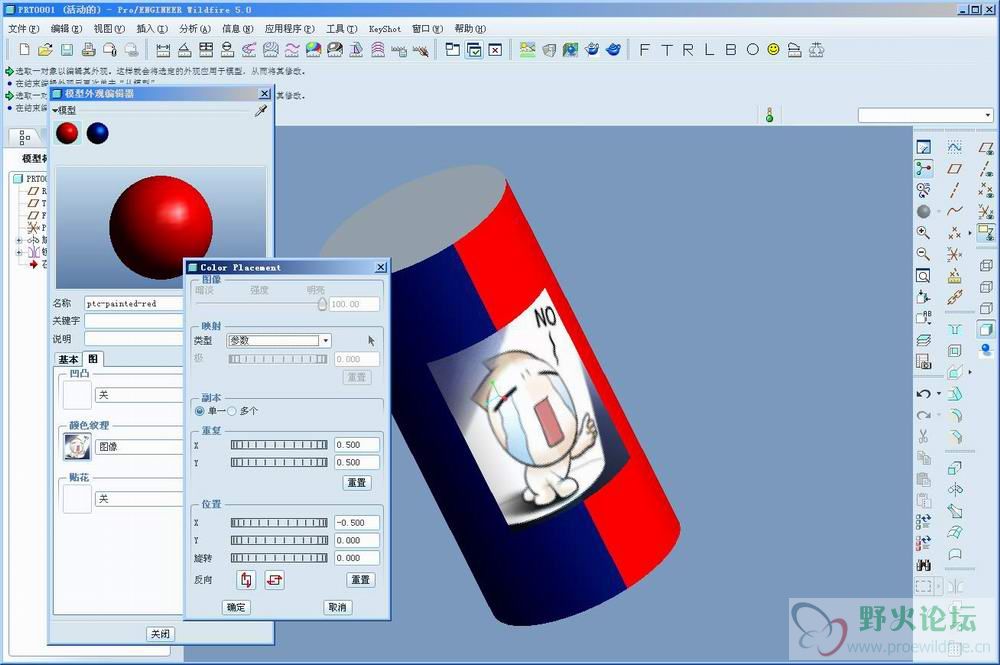This screenshot has height=665, width=1000.
Task: Click the zoom out magnifier icon
Action: (923, 254)
